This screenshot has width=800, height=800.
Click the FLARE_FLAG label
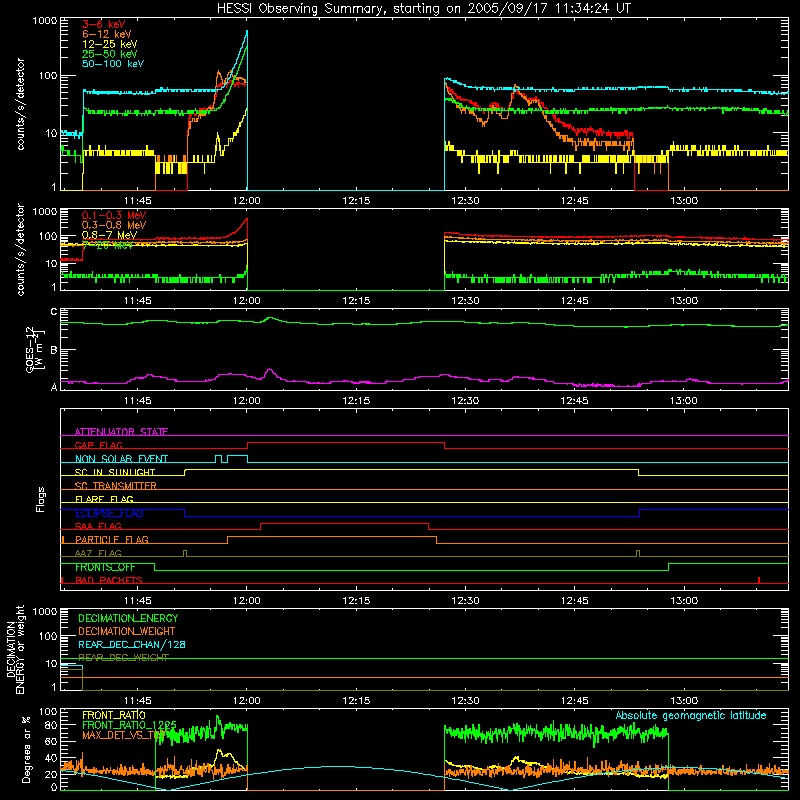[104, 499]
